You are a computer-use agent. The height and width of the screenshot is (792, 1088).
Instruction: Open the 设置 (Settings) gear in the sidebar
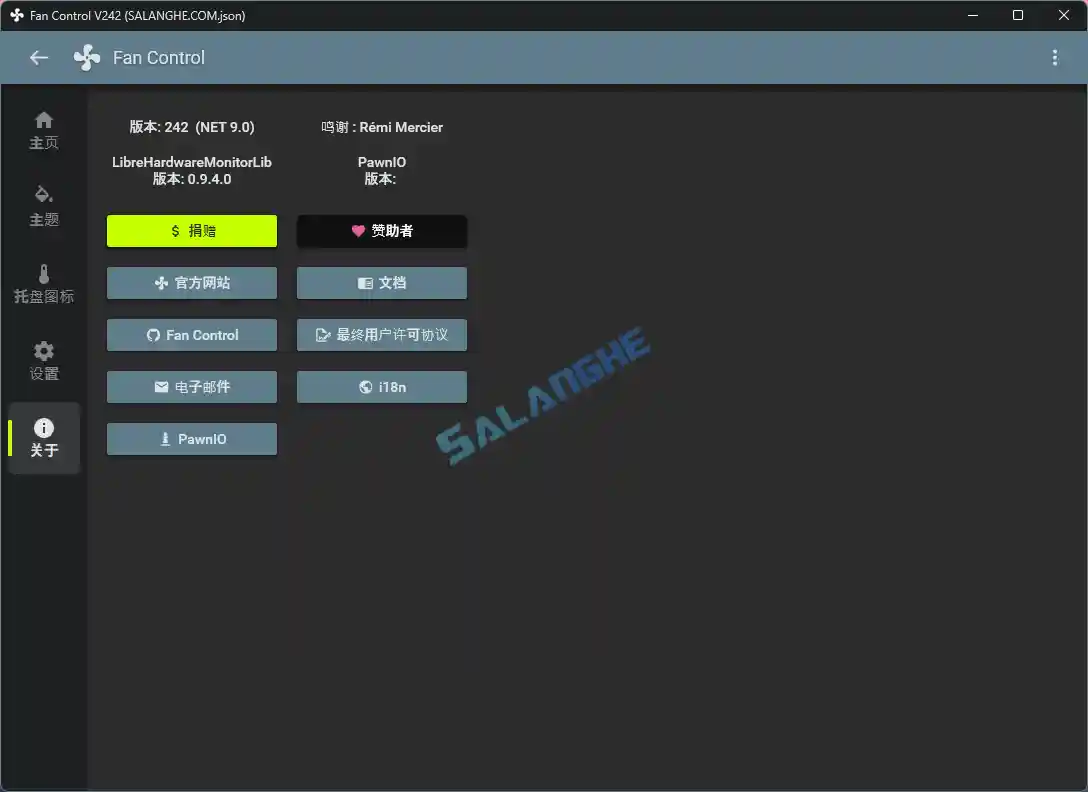(44, 360)
